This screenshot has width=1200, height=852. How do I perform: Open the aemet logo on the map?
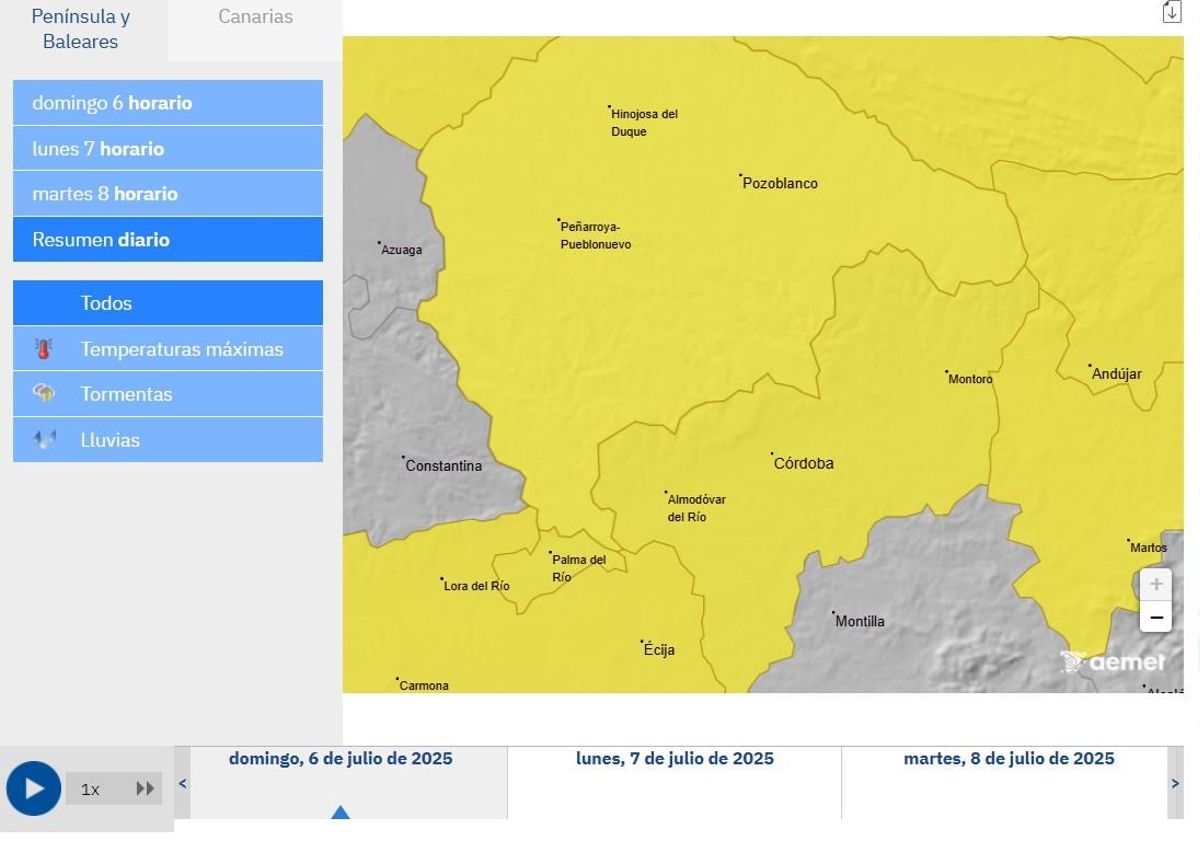coord(1113,662)
